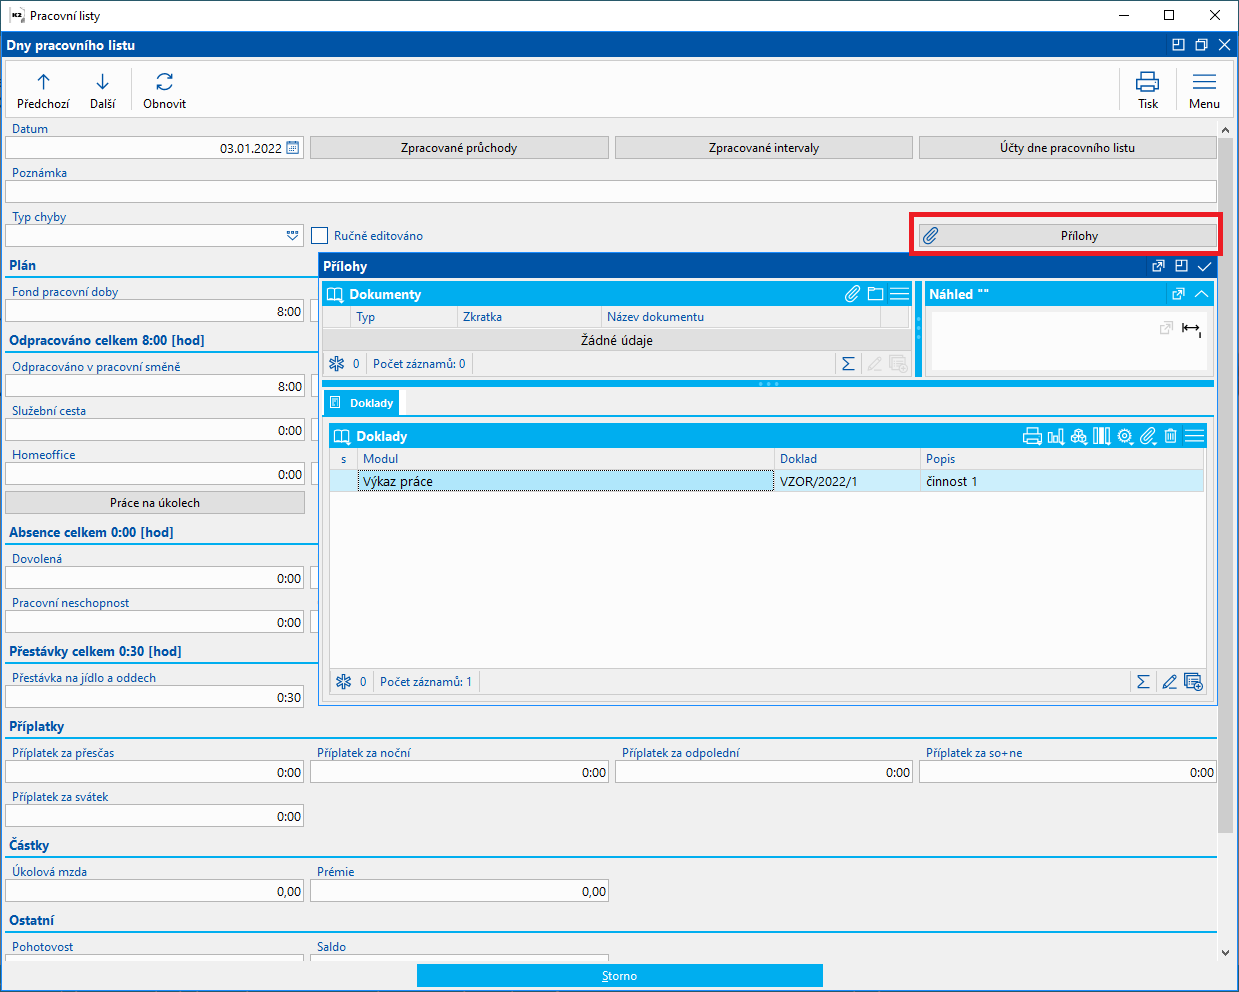Go to the next day with Další

point(102,90)
